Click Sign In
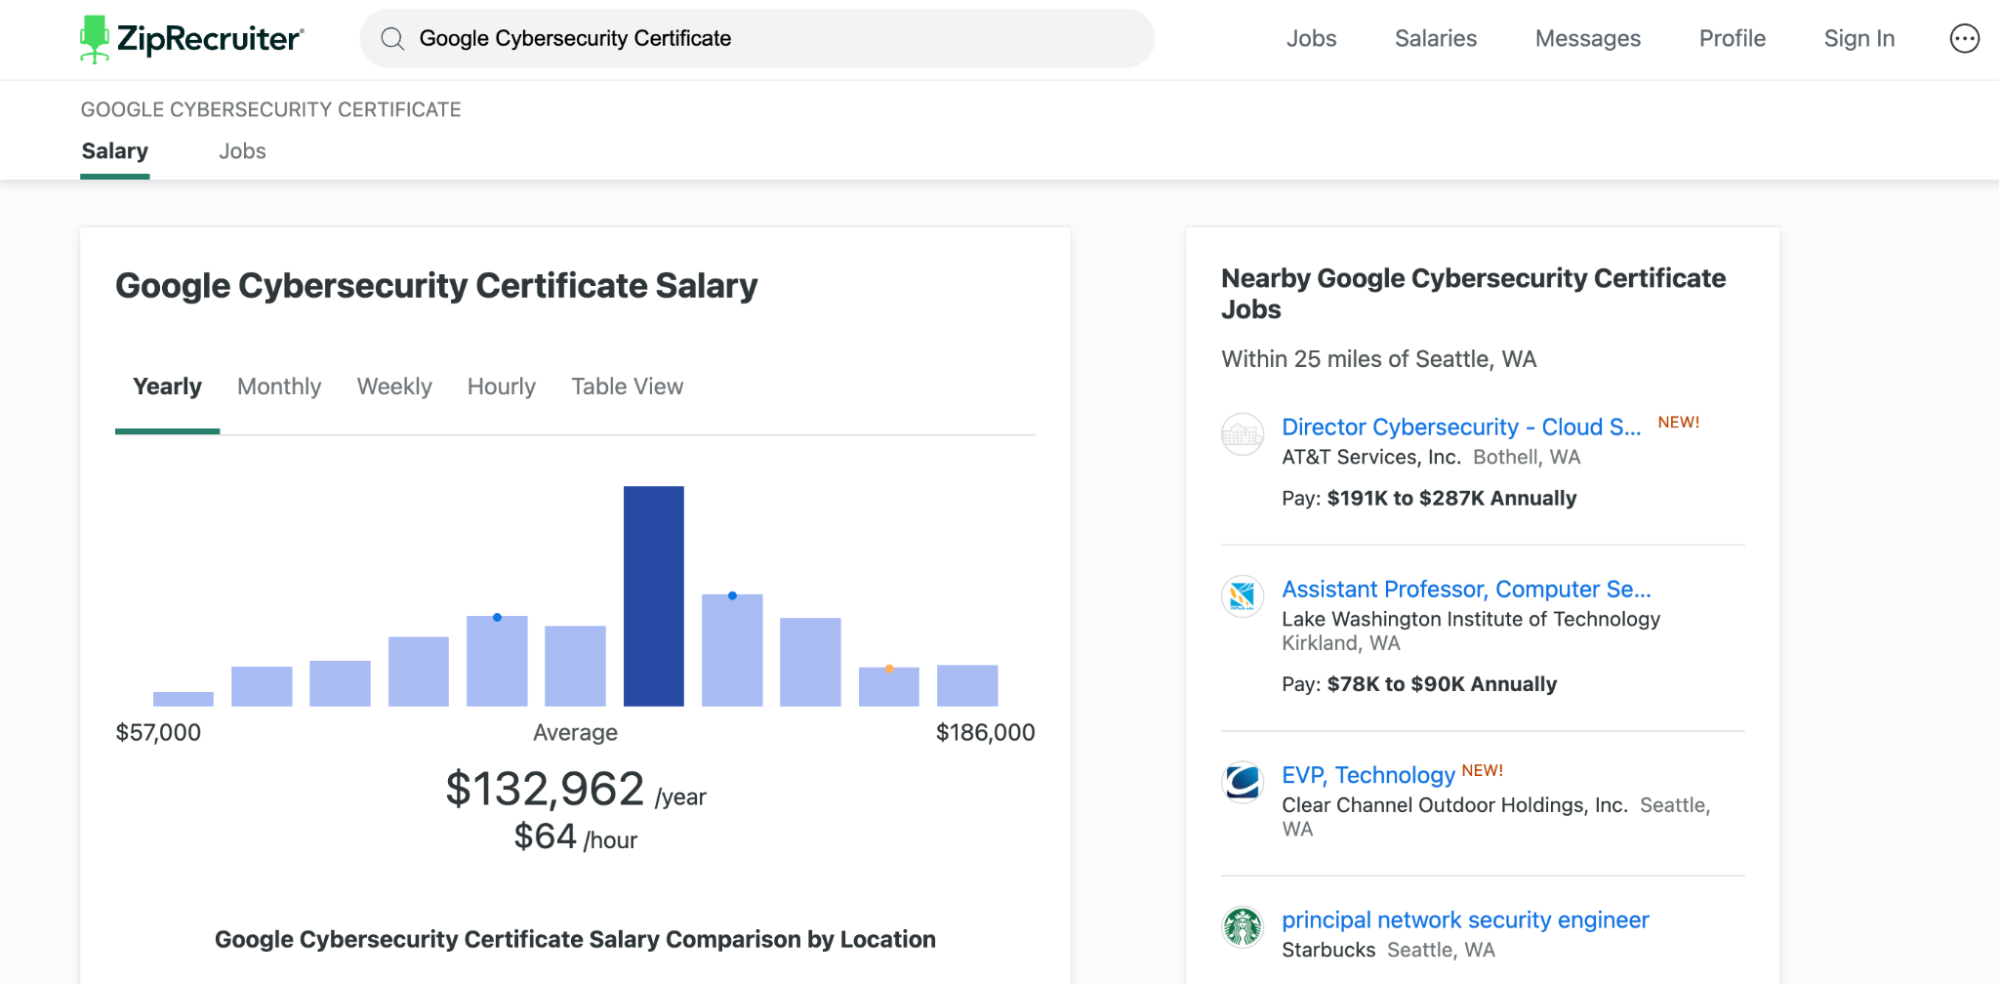This screenshot has height=984, width=1999. pyautogui.click(x=1859, y=39)
